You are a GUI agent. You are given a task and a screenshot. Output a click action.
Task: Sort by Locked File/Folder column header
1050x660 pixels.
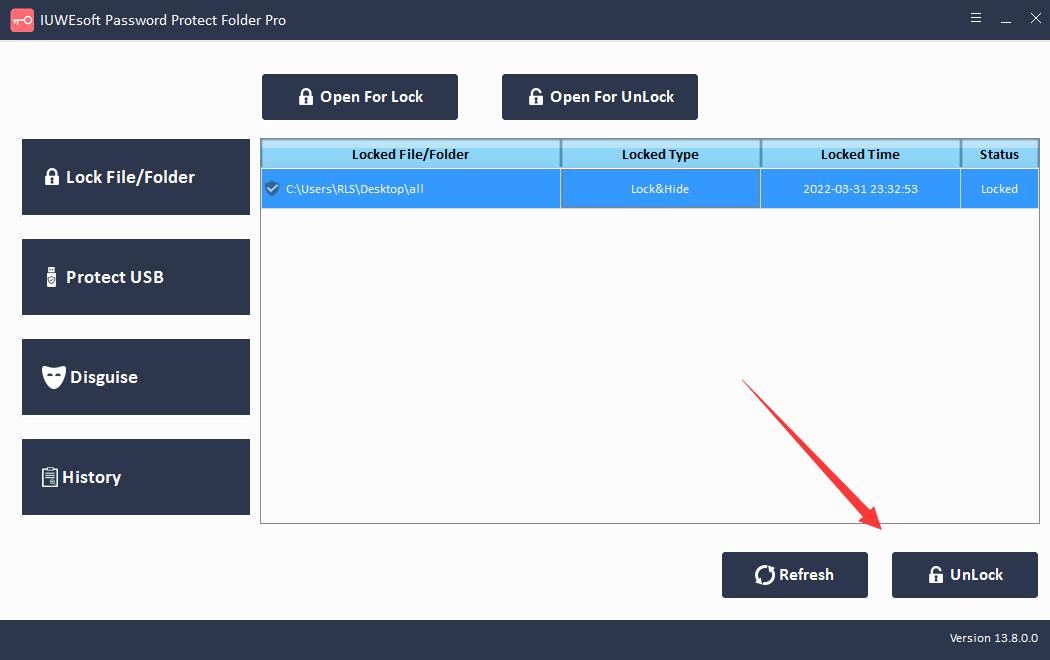coord(410,155)
